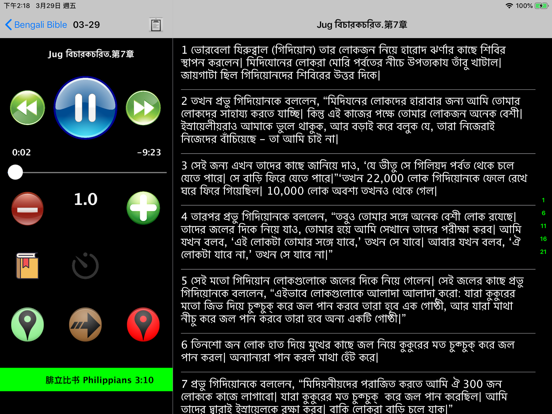552x414 pixels.
Task: Go back to Bengali Bible
Action: [36, 25]
